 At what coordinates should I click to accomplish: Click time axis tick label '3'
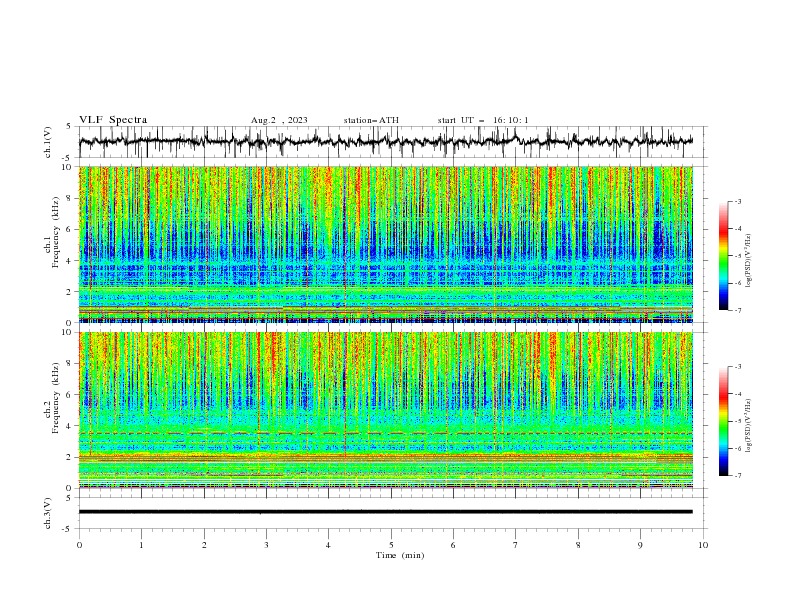coord(266,545)
